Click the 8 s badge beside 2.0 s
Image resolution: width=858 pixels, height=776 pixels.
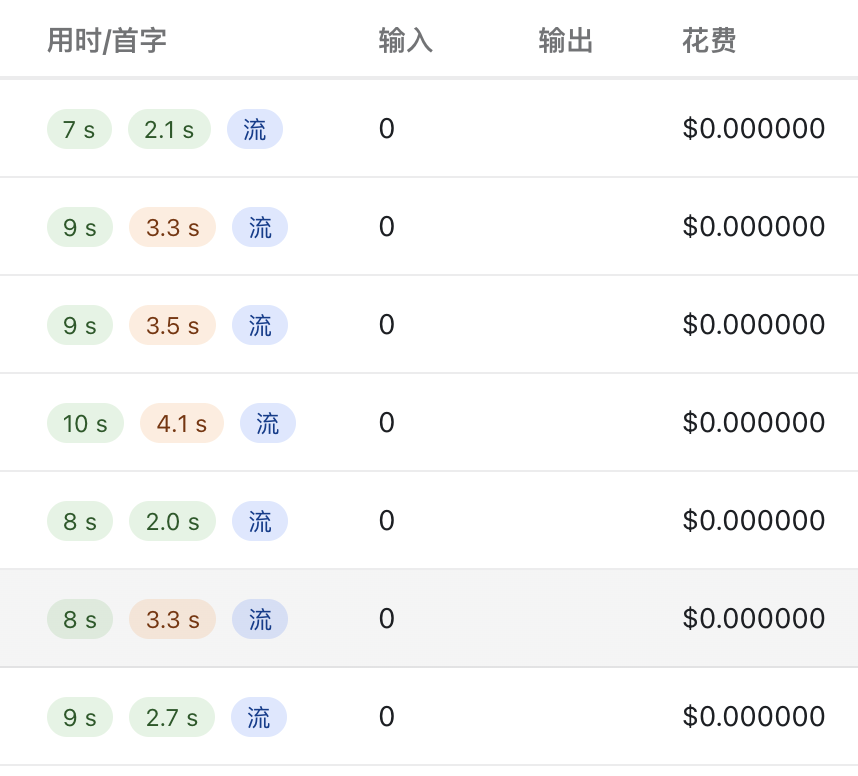pyautogui.click(x=80, y=521)
